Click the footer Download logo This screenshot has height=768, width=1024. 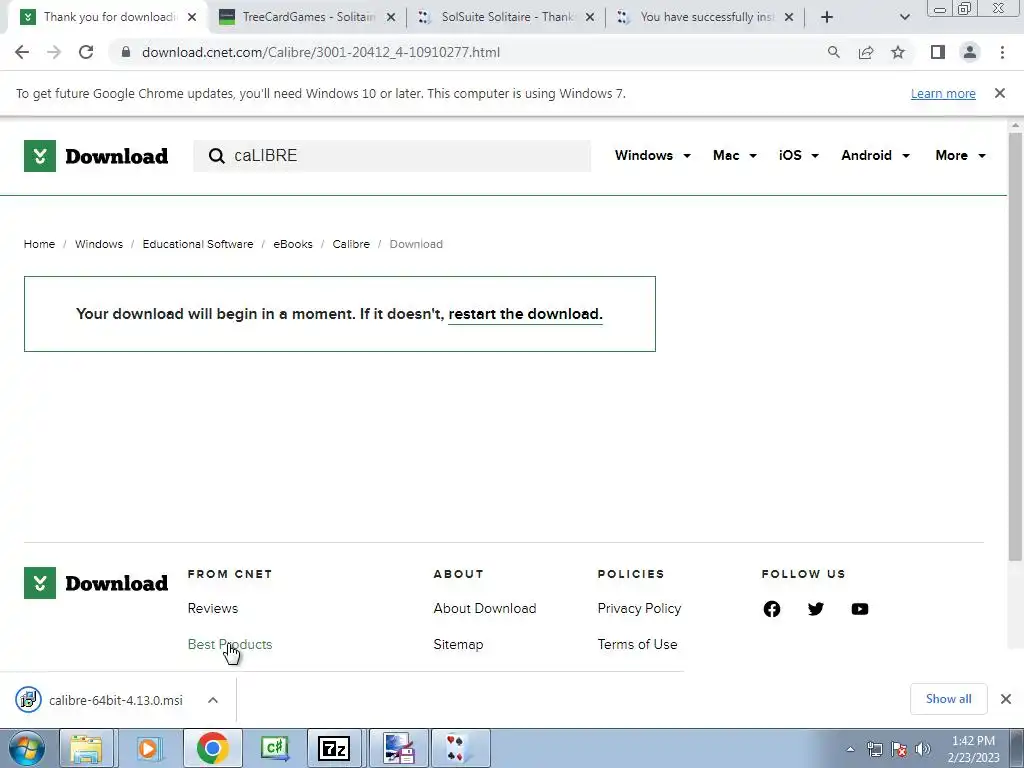click(x=96, y=583)
